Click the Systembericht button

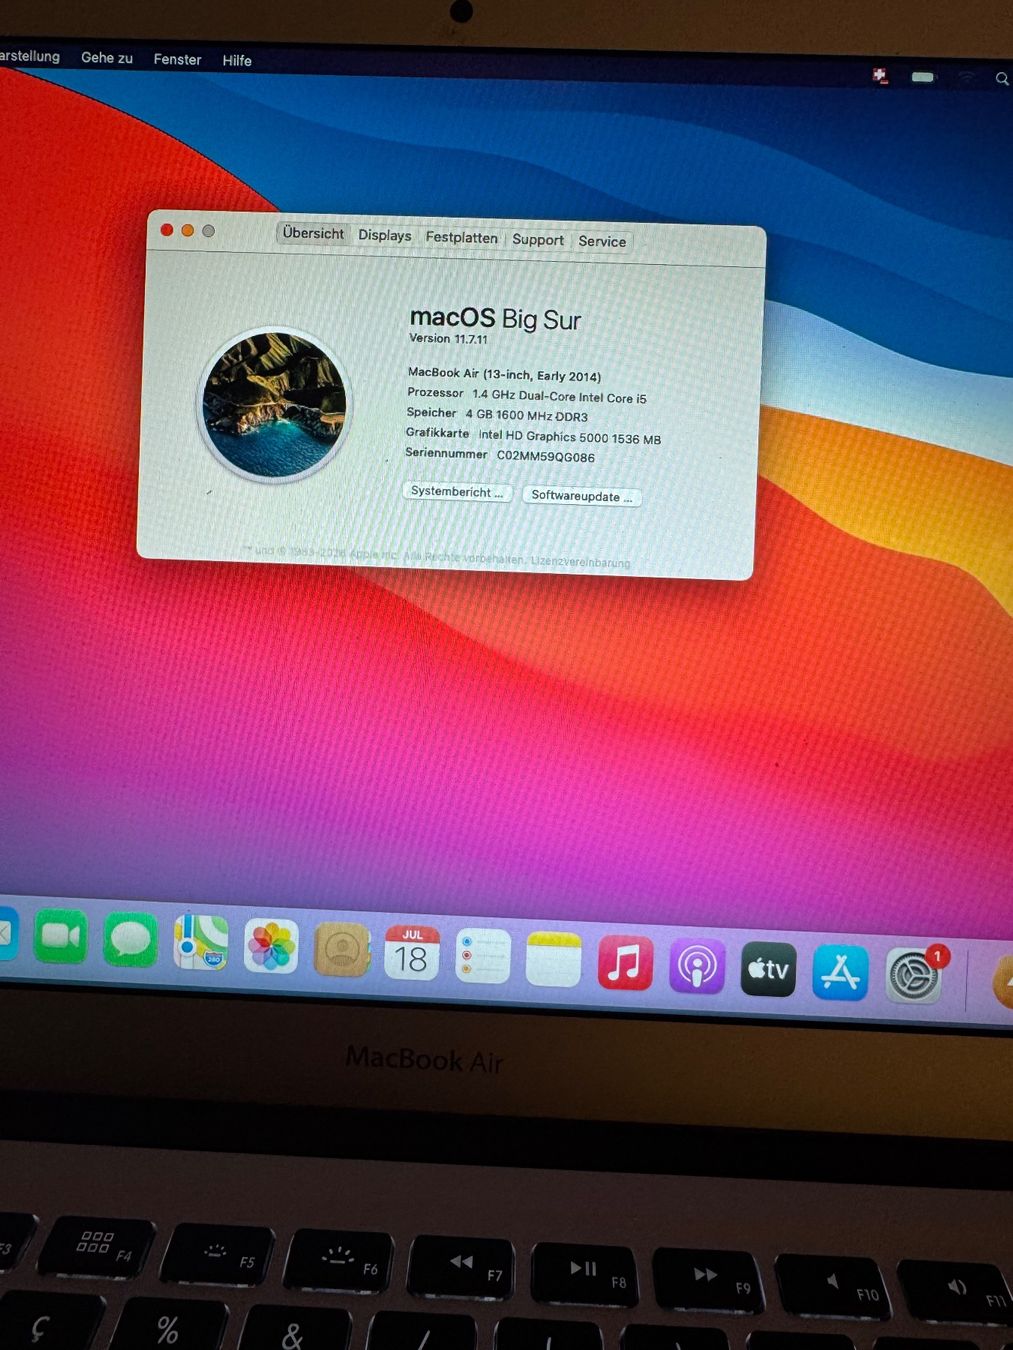(x=457, y=492)
